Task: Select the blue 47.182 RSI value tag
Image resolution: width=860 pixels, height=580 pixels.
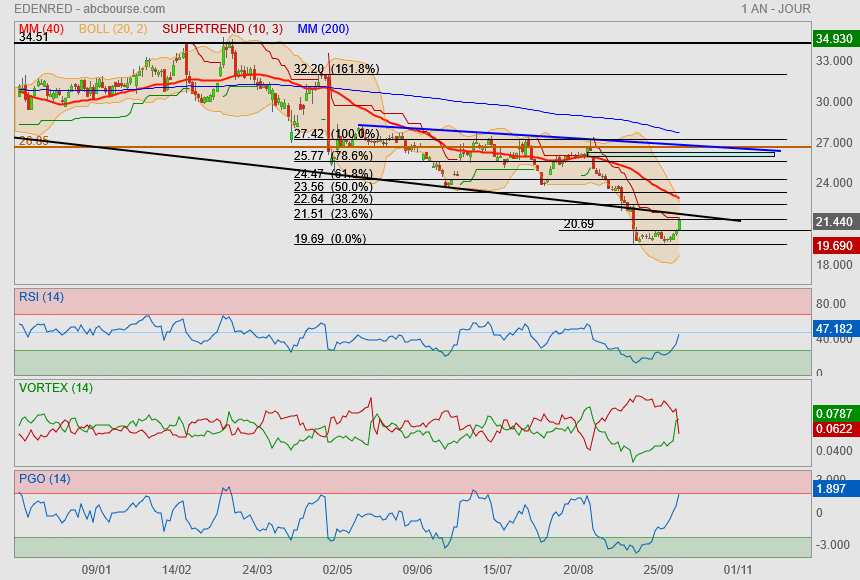Action: tap(834, 328)
